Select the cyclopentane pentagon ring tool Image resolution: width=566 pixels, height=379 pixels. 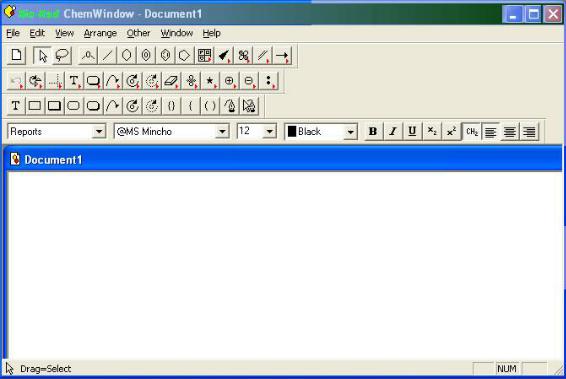184,56
